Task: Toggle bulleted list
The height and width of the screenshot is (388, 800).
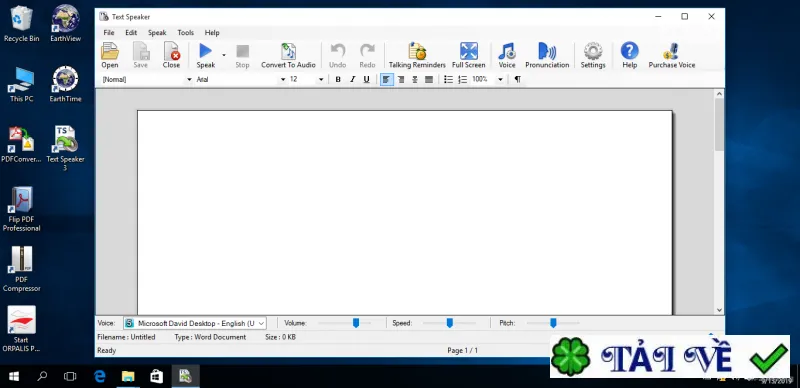Action: (x=448, y=80)
